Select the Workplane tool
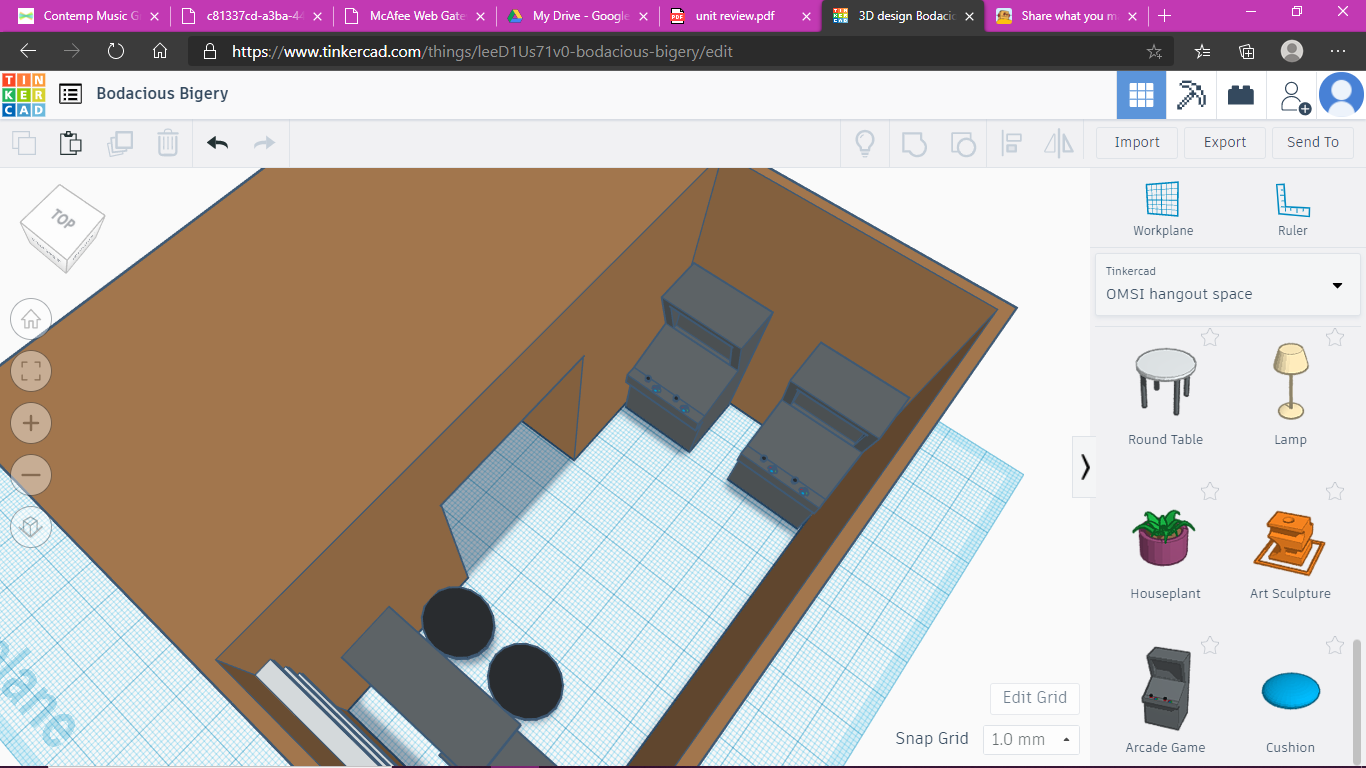Screen dimensions: 1366x768 pos(1163,209)
